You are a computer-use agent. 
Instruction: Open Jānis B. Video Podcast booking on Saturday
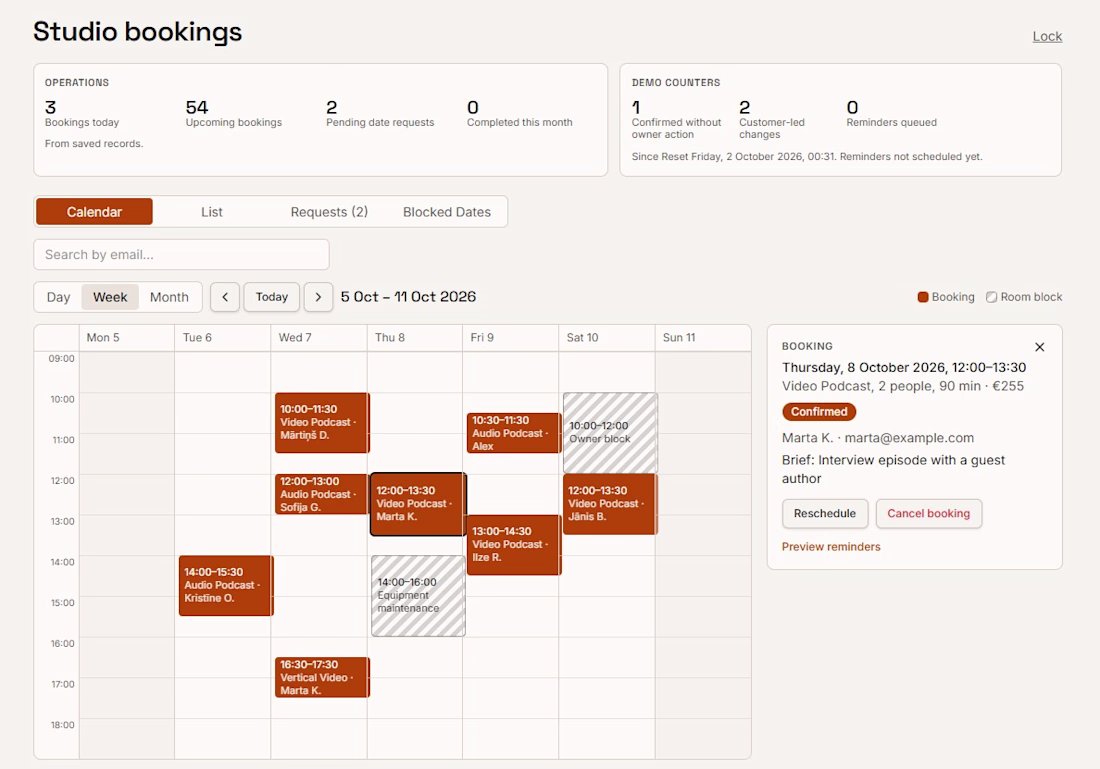610,504
